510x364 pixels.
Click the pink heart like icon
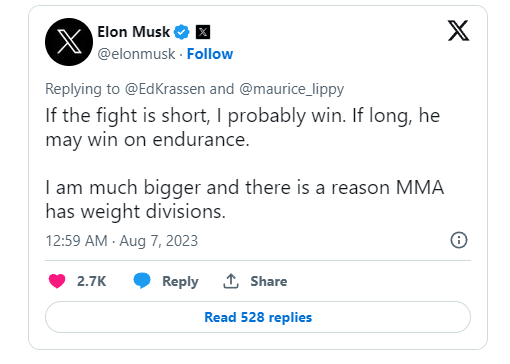[57, 281]
